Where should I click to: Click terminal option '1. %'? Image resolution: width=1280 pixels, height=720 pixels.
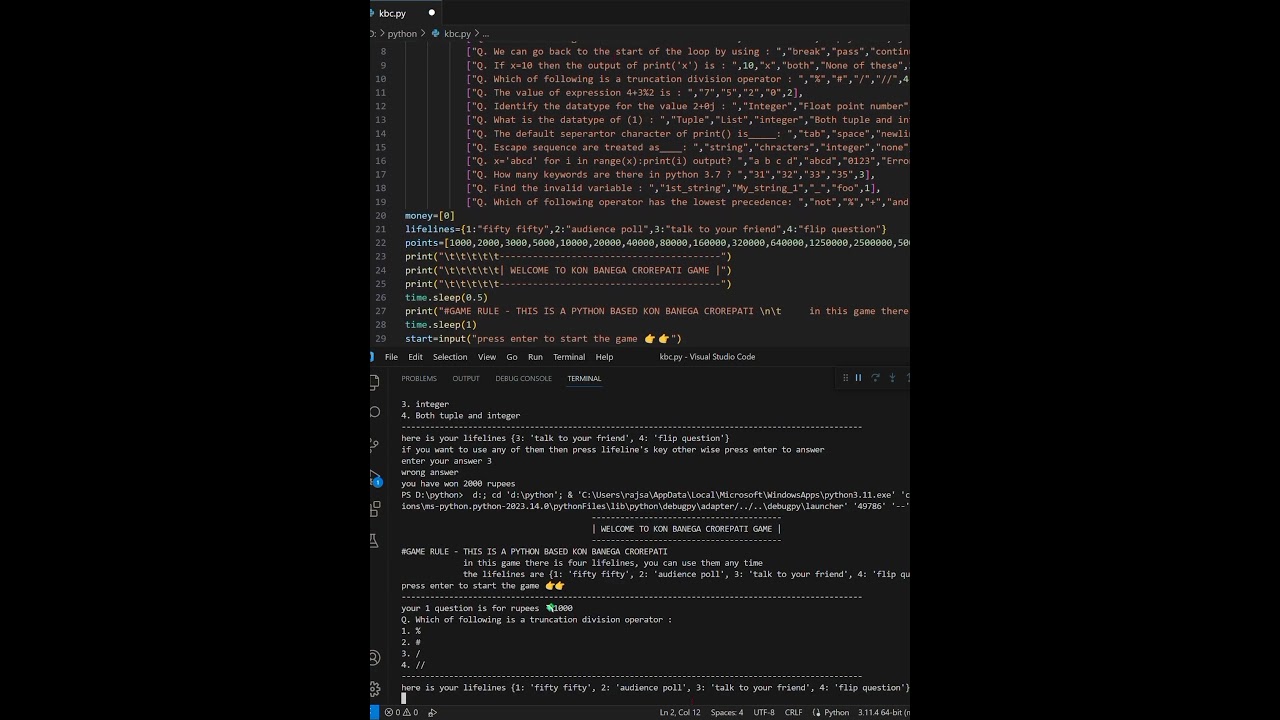click(411, 631)
